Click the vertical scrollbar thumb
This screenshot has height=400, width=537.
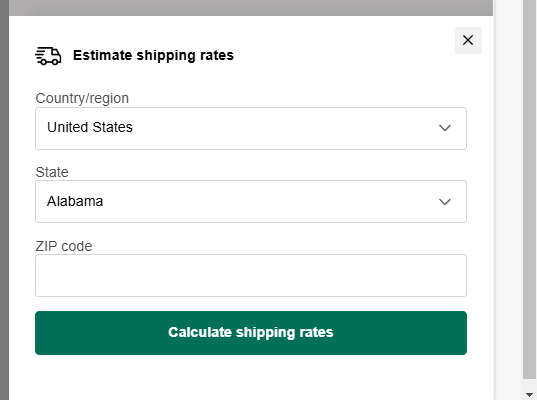point(529,188)
